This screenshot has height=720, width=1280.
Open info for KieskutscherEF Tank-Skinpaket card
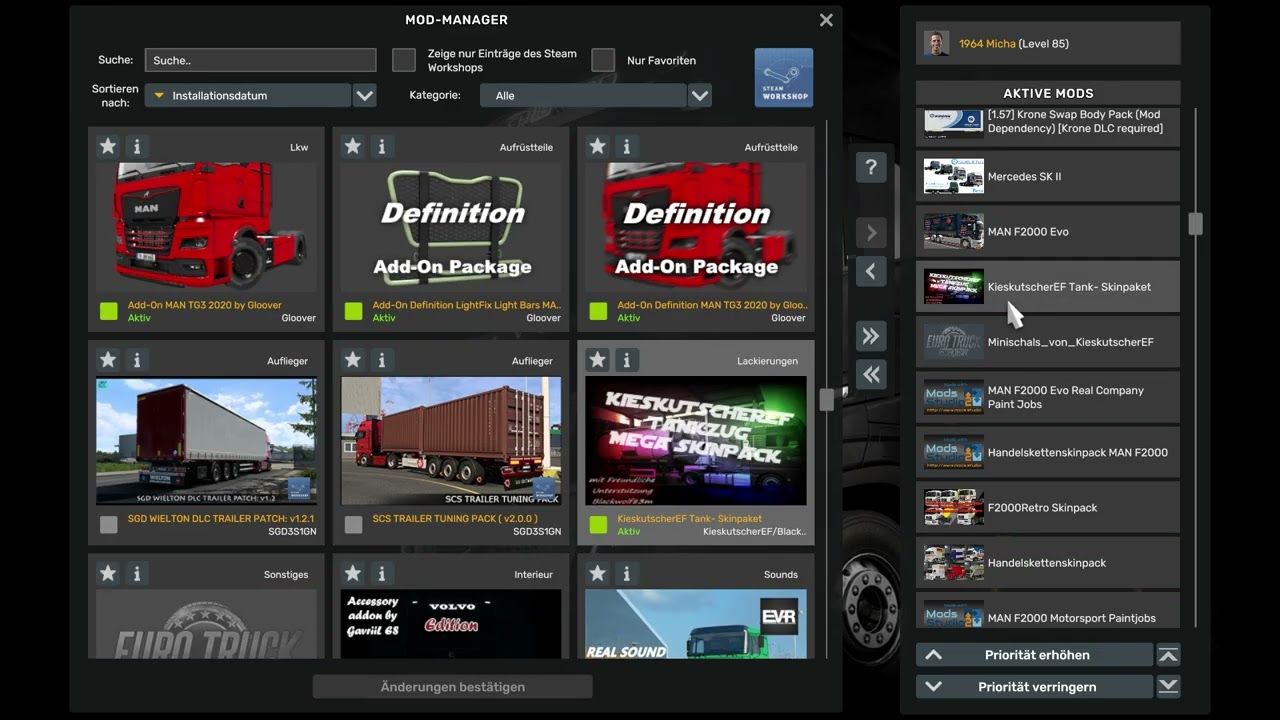627,360
